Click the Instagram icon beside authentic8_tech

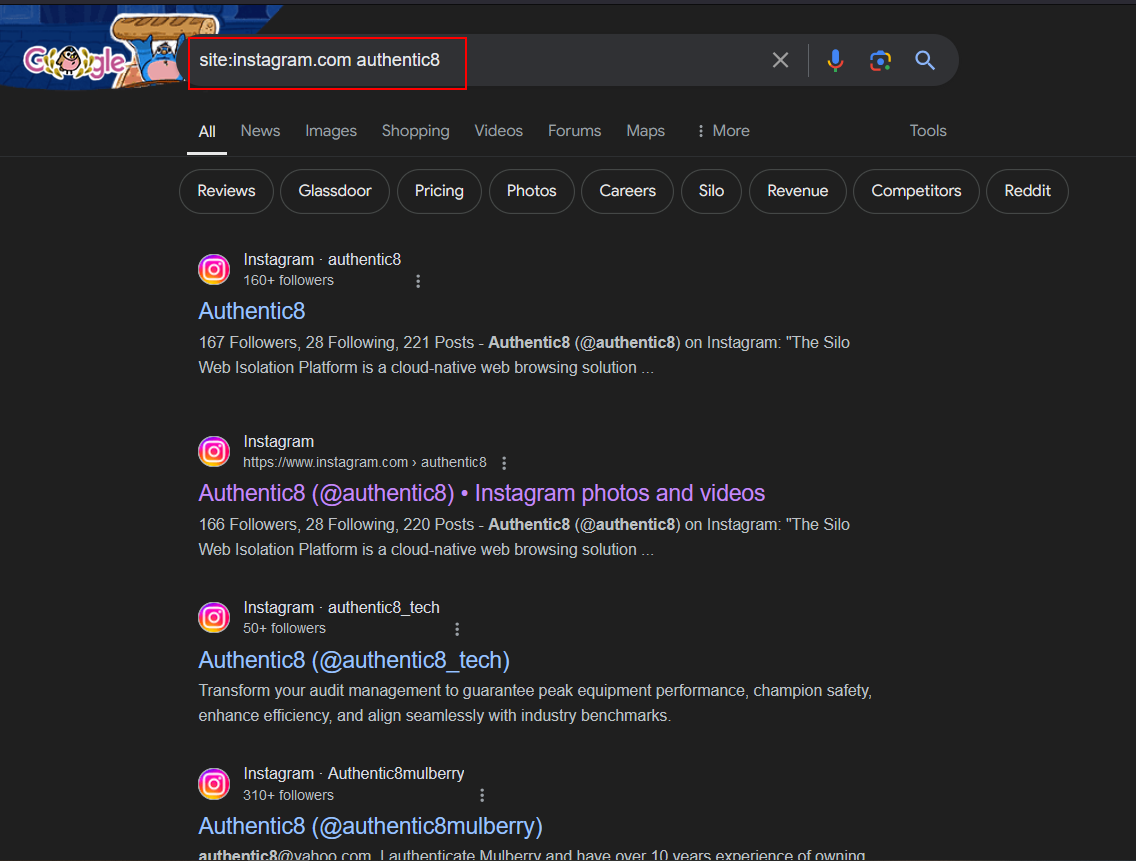click(214, 617)
